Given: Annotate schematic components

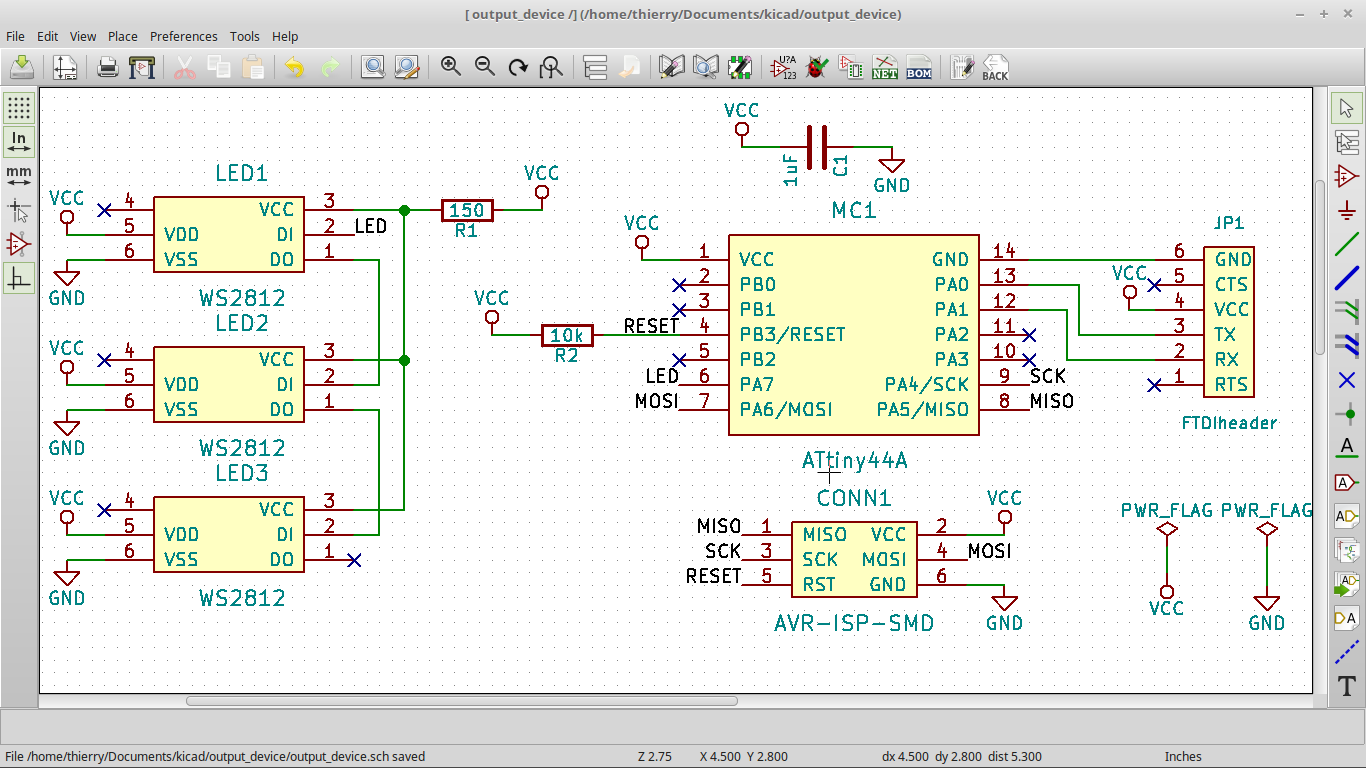Looking at the screenshot, I should click(783, 67).
